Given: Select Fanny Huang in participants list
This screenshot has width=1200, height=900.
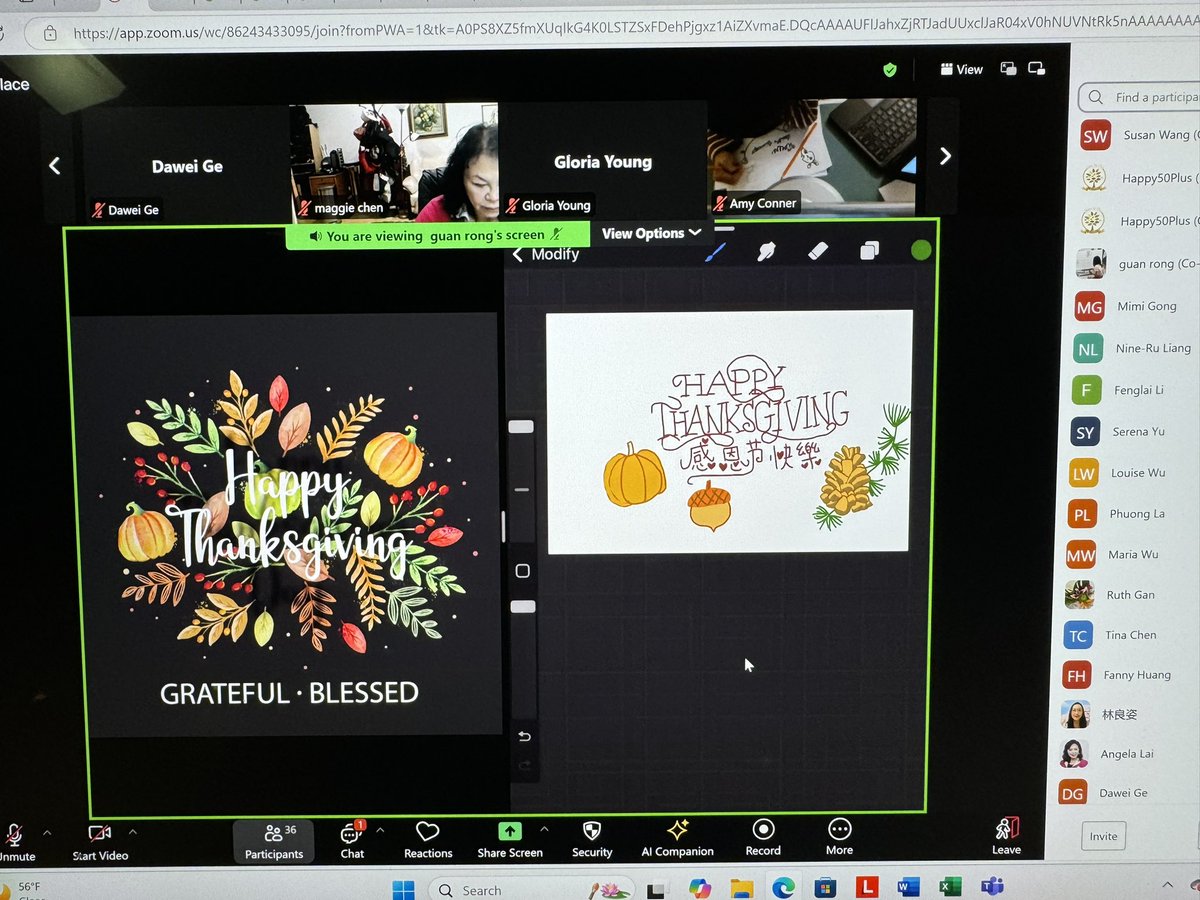Looking at the screenshot, I should [1131, 675].
